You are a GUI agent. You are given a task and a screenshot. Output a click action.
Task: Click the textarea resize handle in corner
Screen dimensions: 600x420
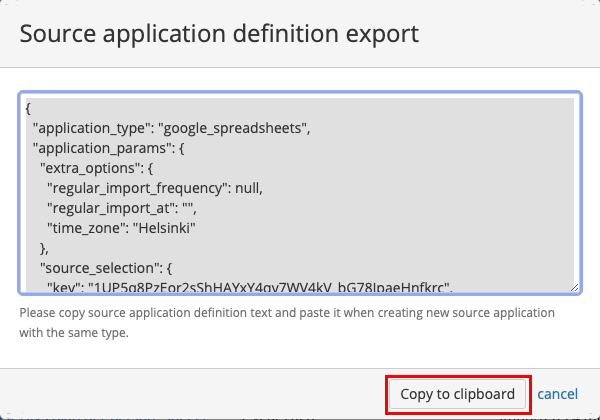point(574,287)
